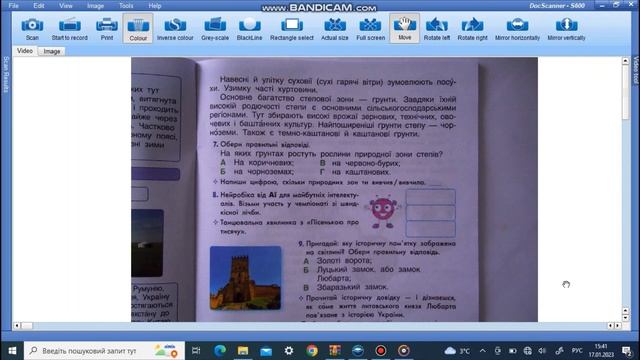Open the weather widget showing 3°C
Viewport: 640px width, 360px height.
(x=457, y=351)
